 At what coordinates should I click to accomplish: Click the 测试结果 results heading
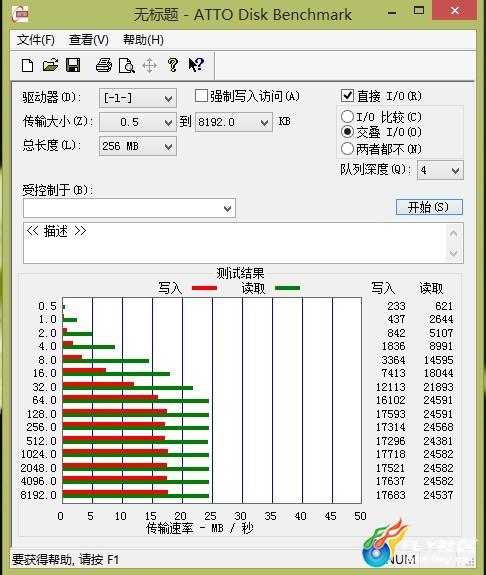240,273
